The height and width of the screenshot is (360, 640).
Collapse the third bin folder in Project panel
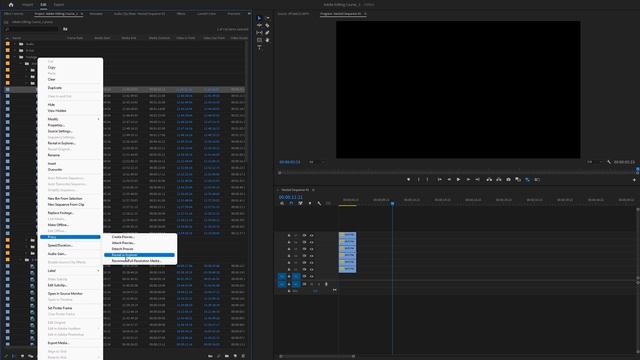pyautogui.click(x=16, y=57)
